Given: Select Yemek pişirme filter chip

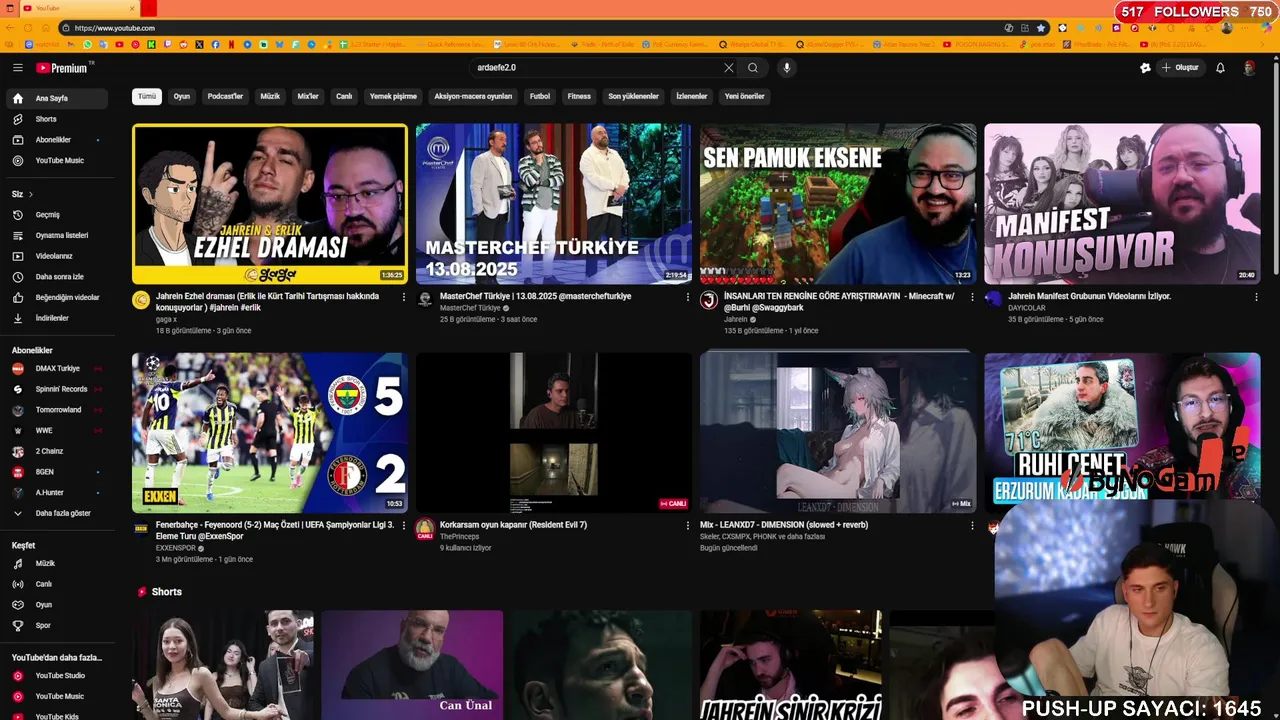Looking at the screenshot, I should [393, 97].
